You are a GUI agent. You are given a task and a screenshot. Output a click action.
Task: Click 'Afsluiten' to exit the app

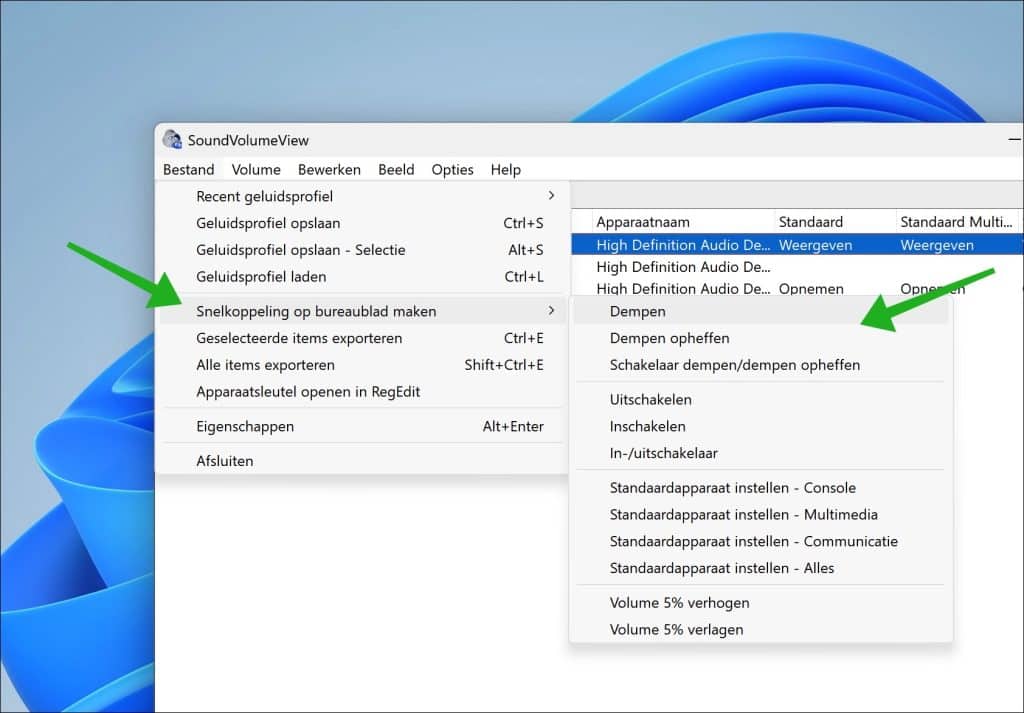pyautogui.click(x=361, y=461)
